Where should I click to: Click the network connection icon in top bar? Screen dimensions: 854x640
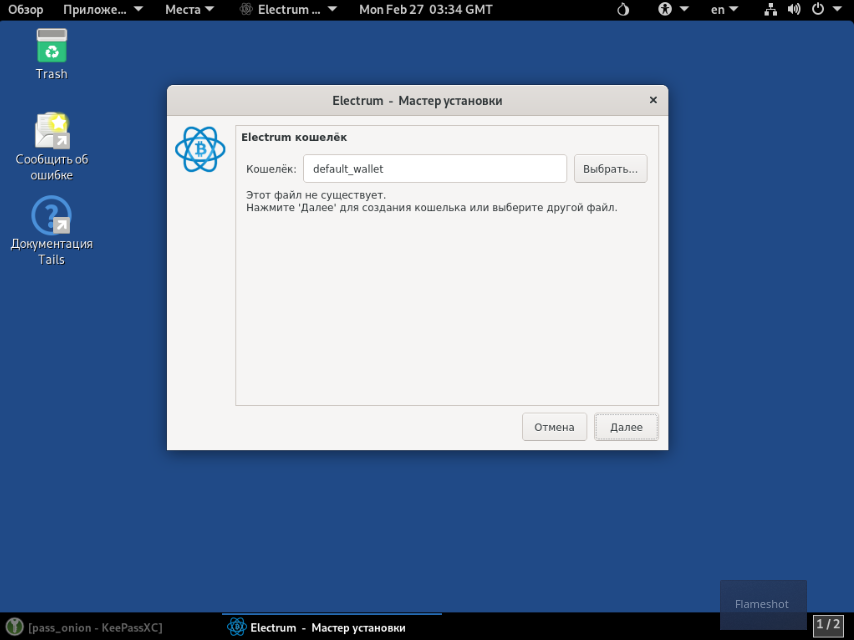click(771, 10)
